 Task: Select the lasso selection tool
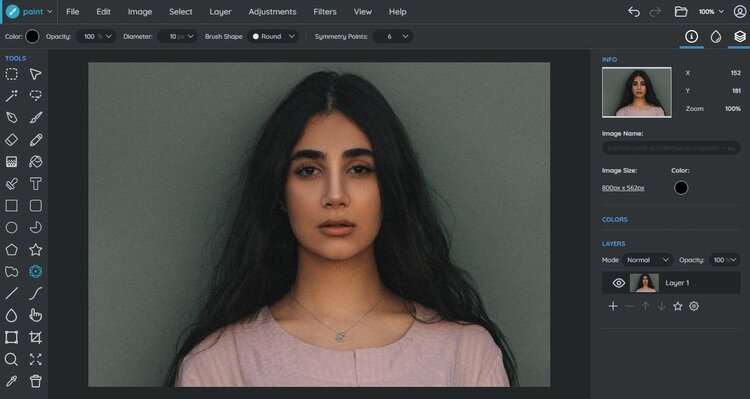35,96
